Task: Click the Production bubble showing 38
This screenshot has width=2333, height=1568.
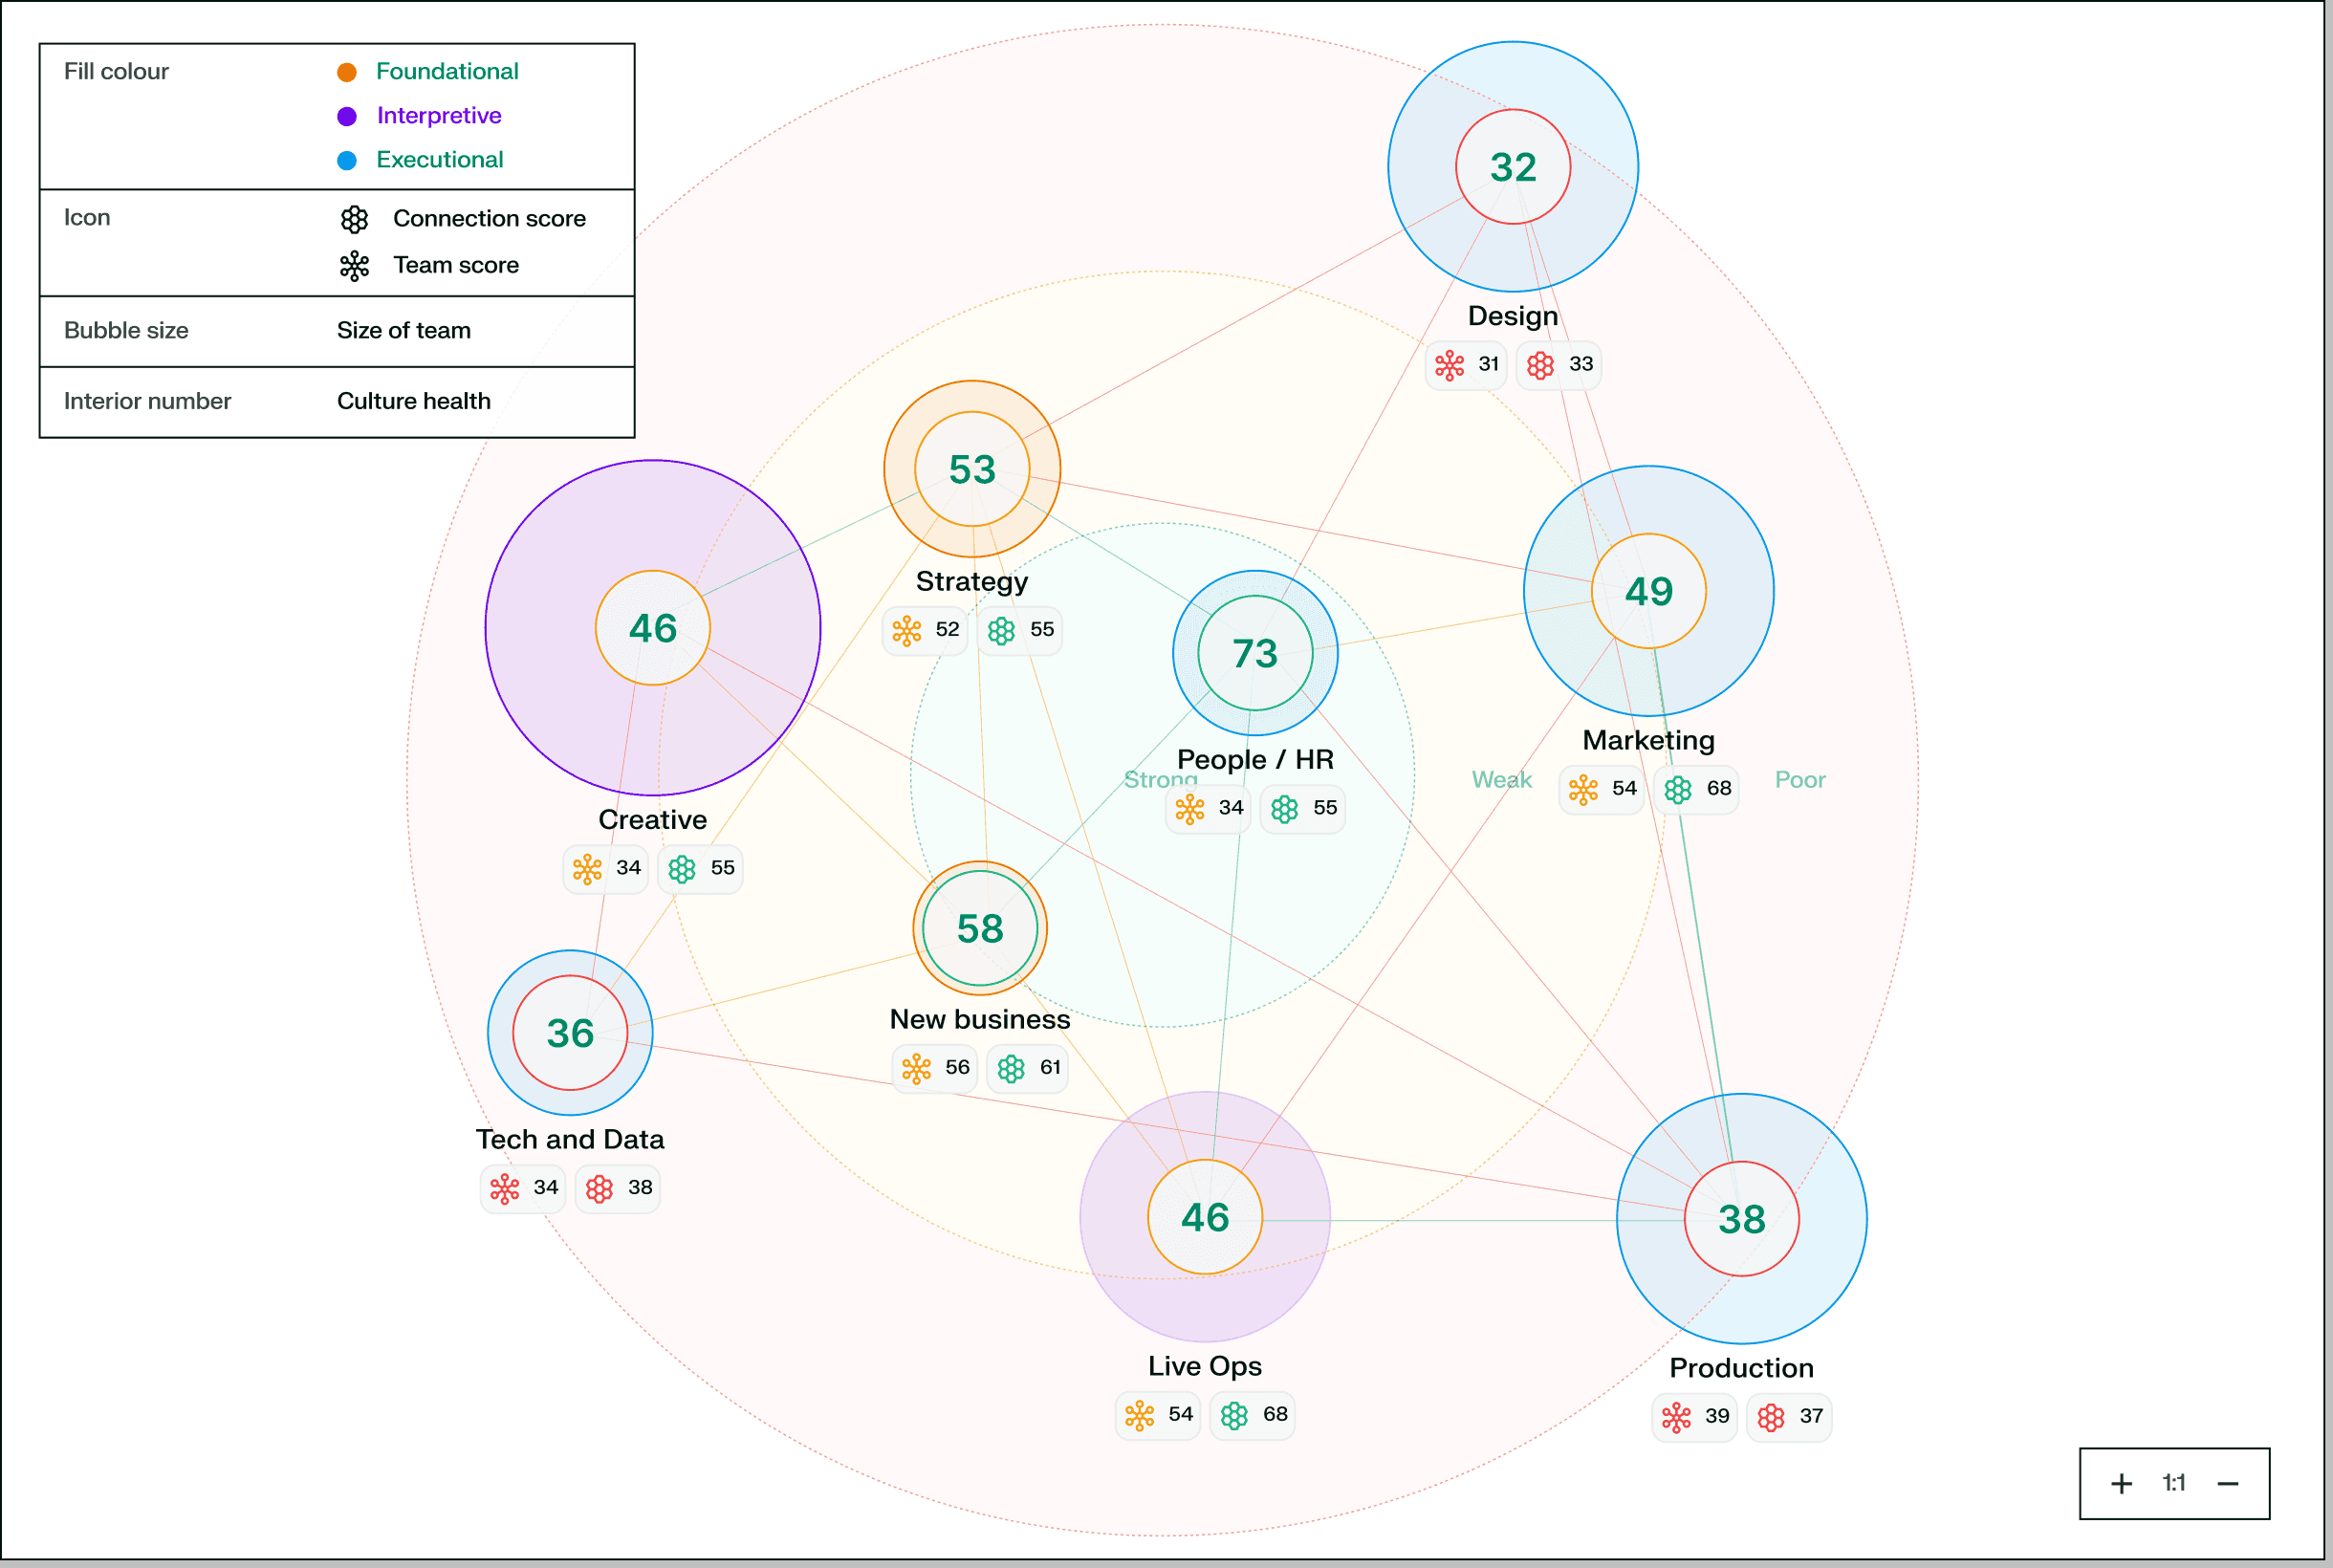Action: (1741, 1219)
